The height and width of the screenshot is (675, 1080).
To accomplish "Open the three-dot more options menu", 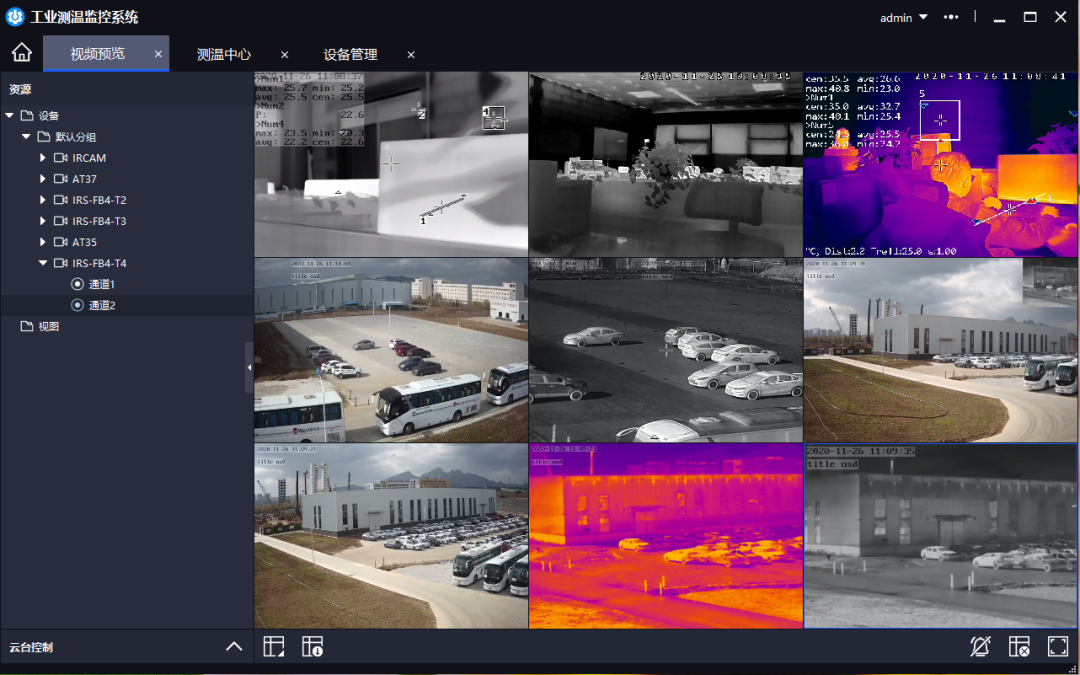I will click(x=950, y=17).
